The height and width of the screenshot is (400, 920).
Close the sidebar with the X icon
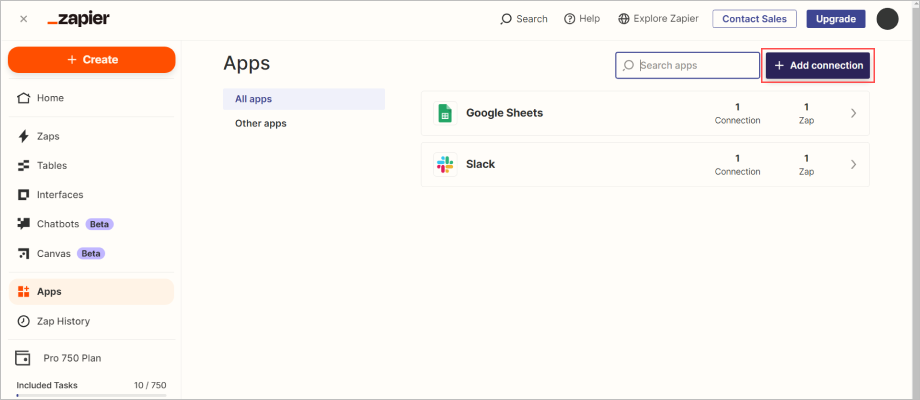pyautogui.click(x=23, y=19)
